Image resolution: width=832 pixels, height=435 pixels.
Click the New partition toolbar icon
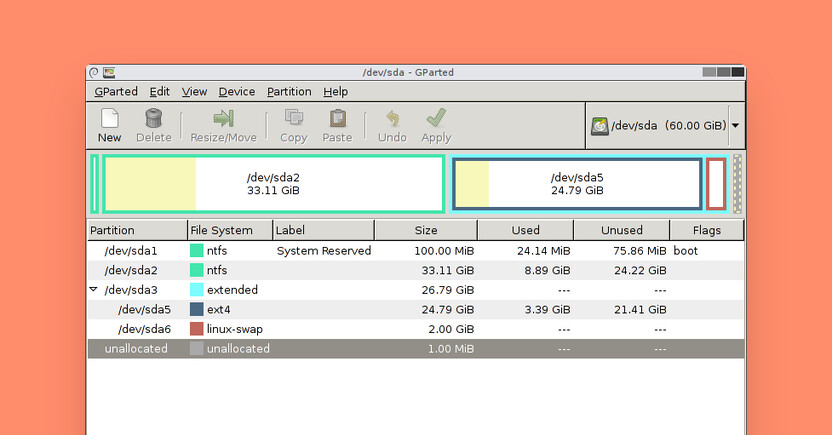pos(109,119)
